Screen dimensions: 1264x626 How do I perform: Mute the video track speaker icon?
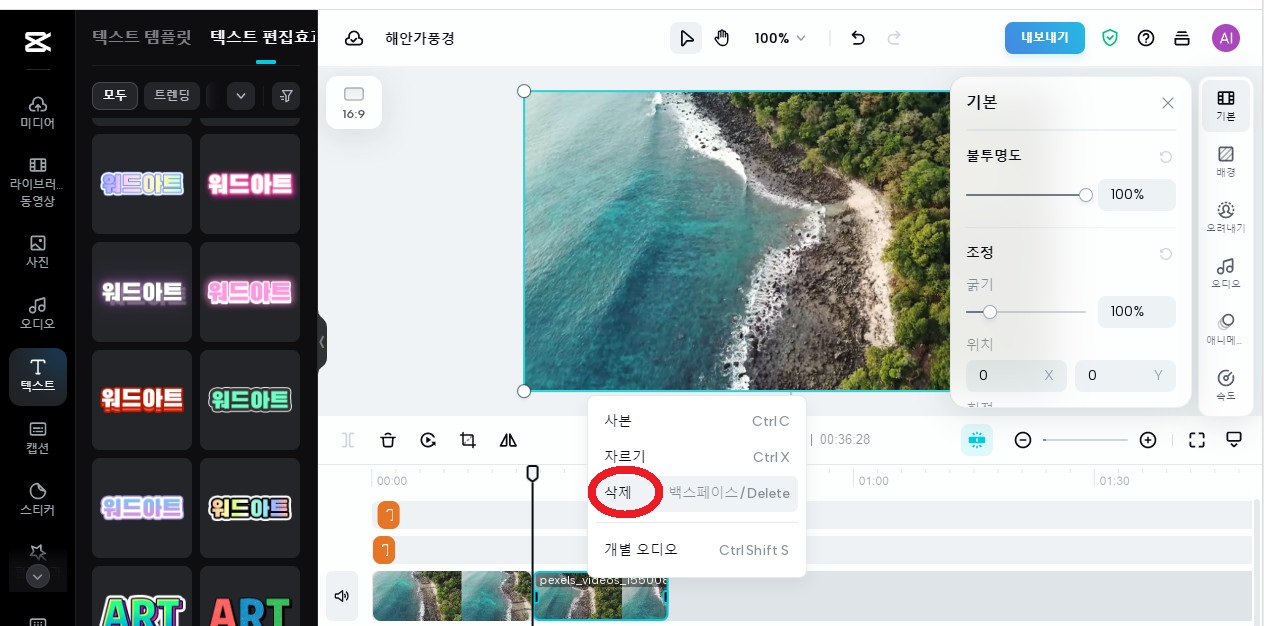coord(342,596)
